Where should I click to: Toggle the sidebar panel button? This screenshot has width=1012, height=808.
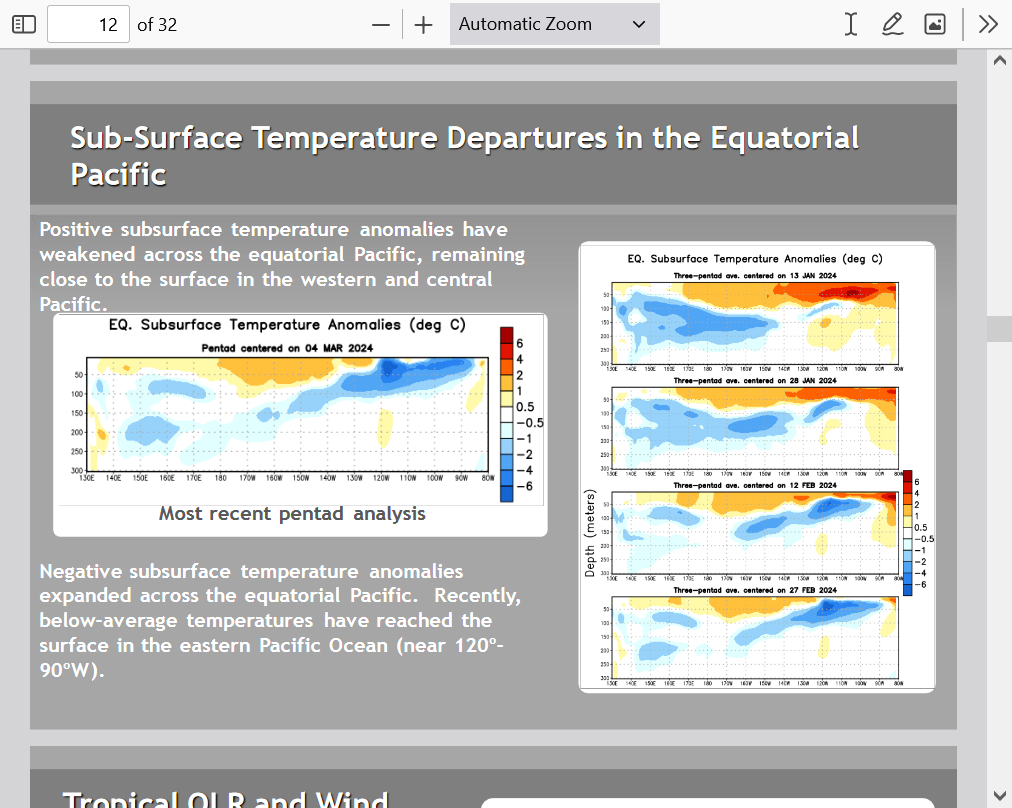coord(24,25)
